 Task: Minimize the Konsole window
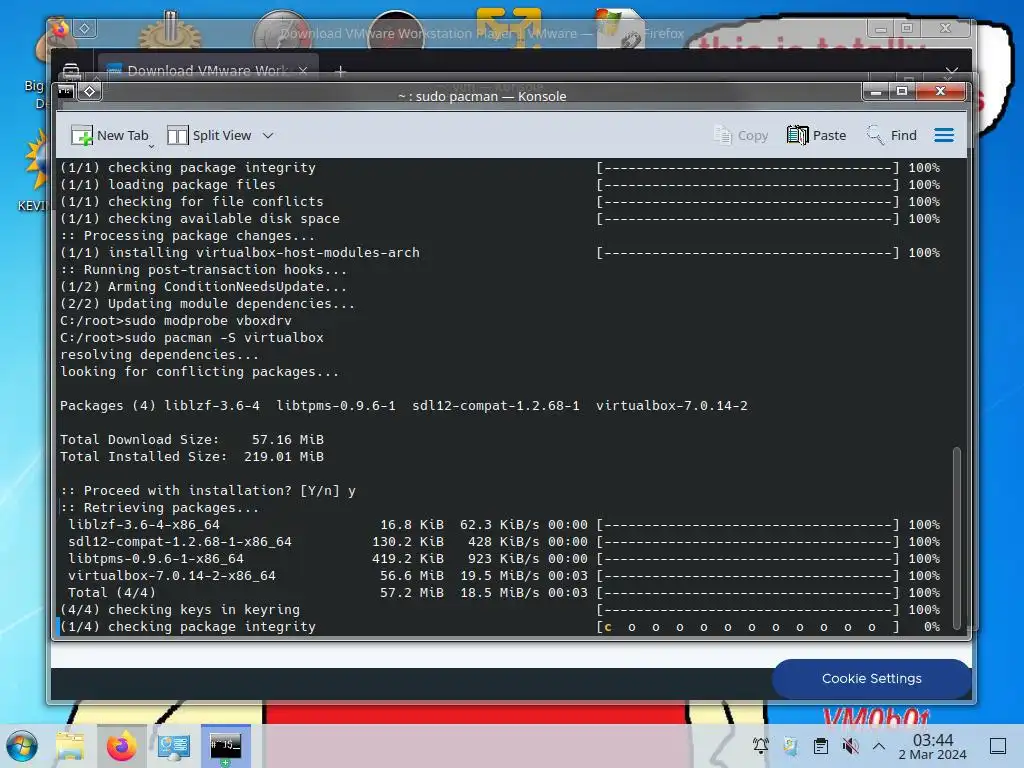point(876,91)
